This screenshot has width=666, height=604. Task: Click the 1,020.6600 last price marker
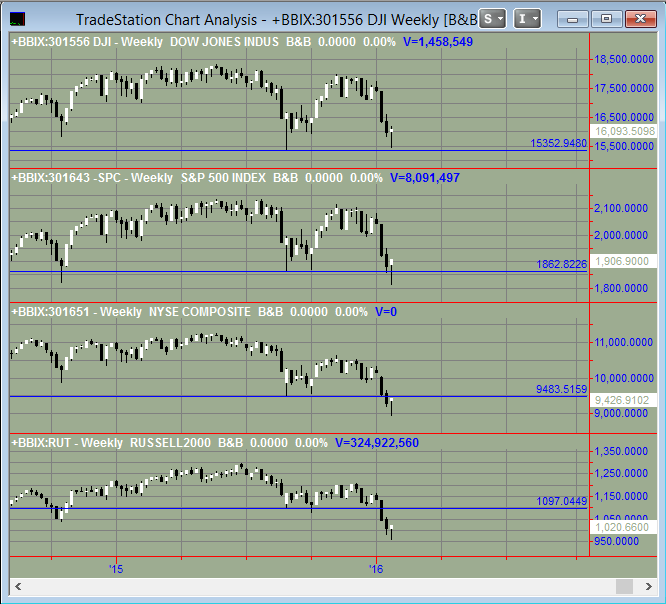622,527
